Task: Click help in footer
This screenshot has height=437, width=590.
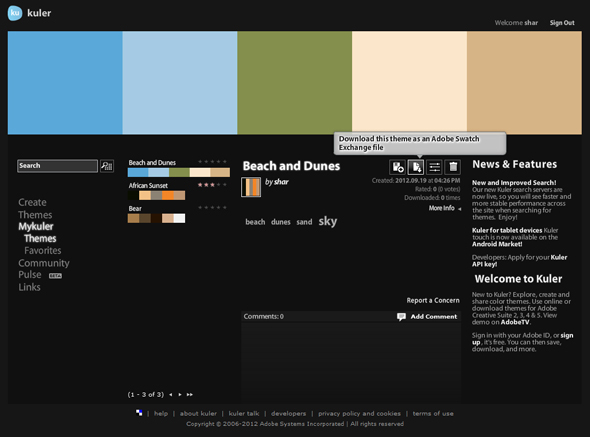Action: click(x=161, y=413)
